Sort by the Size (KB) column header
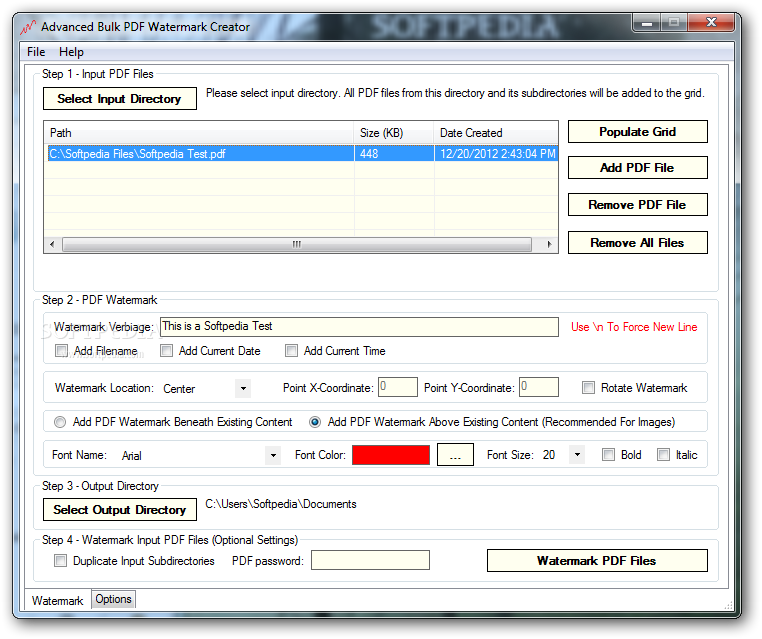The width and height of the screenshot is (762, 639). click(394, 133)
